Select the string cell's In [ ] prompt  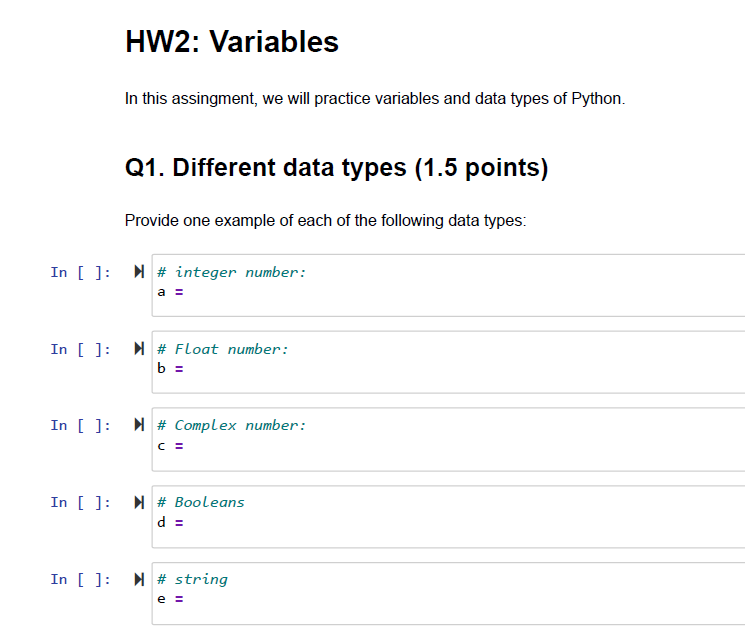point(80,579)
